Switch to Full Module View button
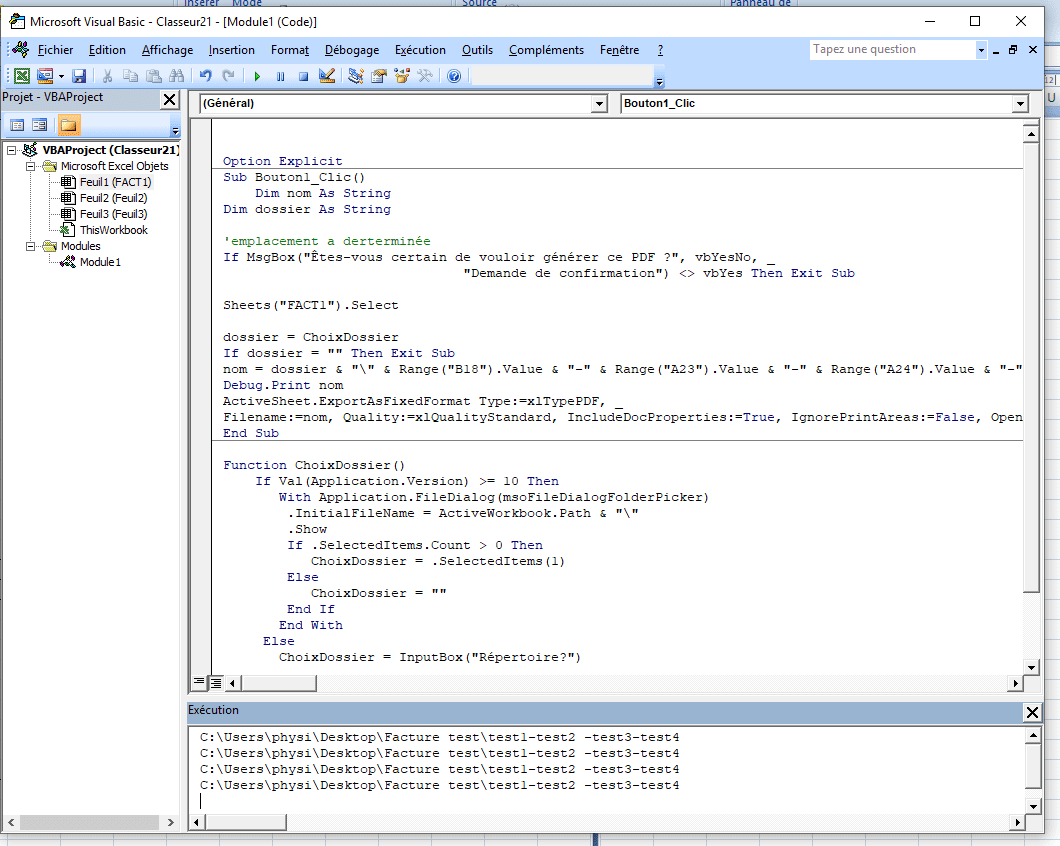Viewport: 1060px width, 846px height. coord(215,683)
